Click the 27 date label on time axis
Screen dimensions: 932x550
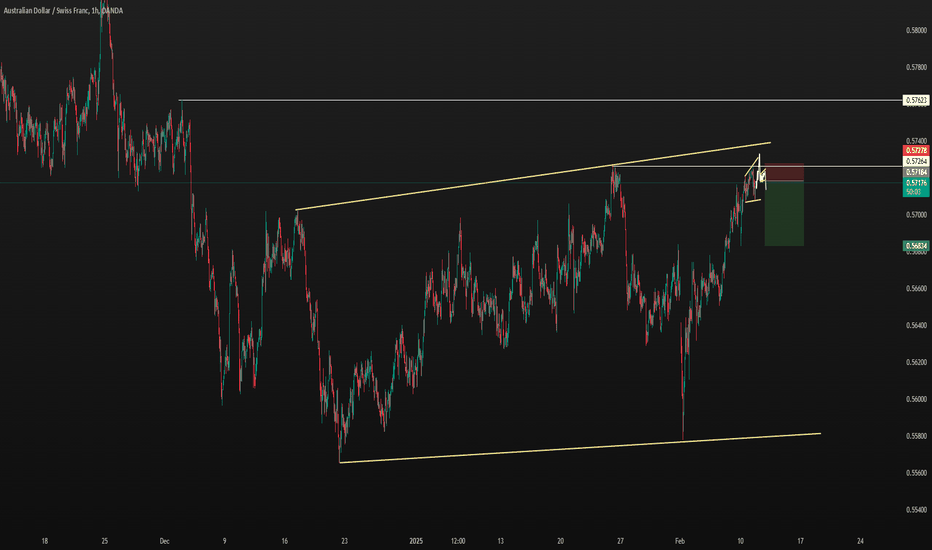[x=620, y=541]
